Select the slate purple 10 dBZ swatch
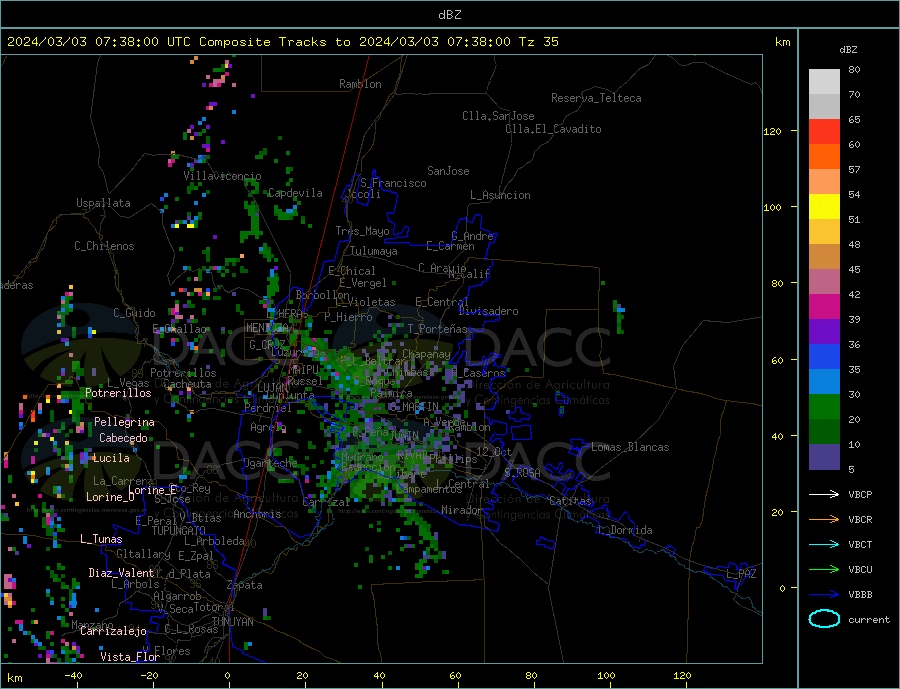This screenshot has height=689, width=900. tap(824, 456)
